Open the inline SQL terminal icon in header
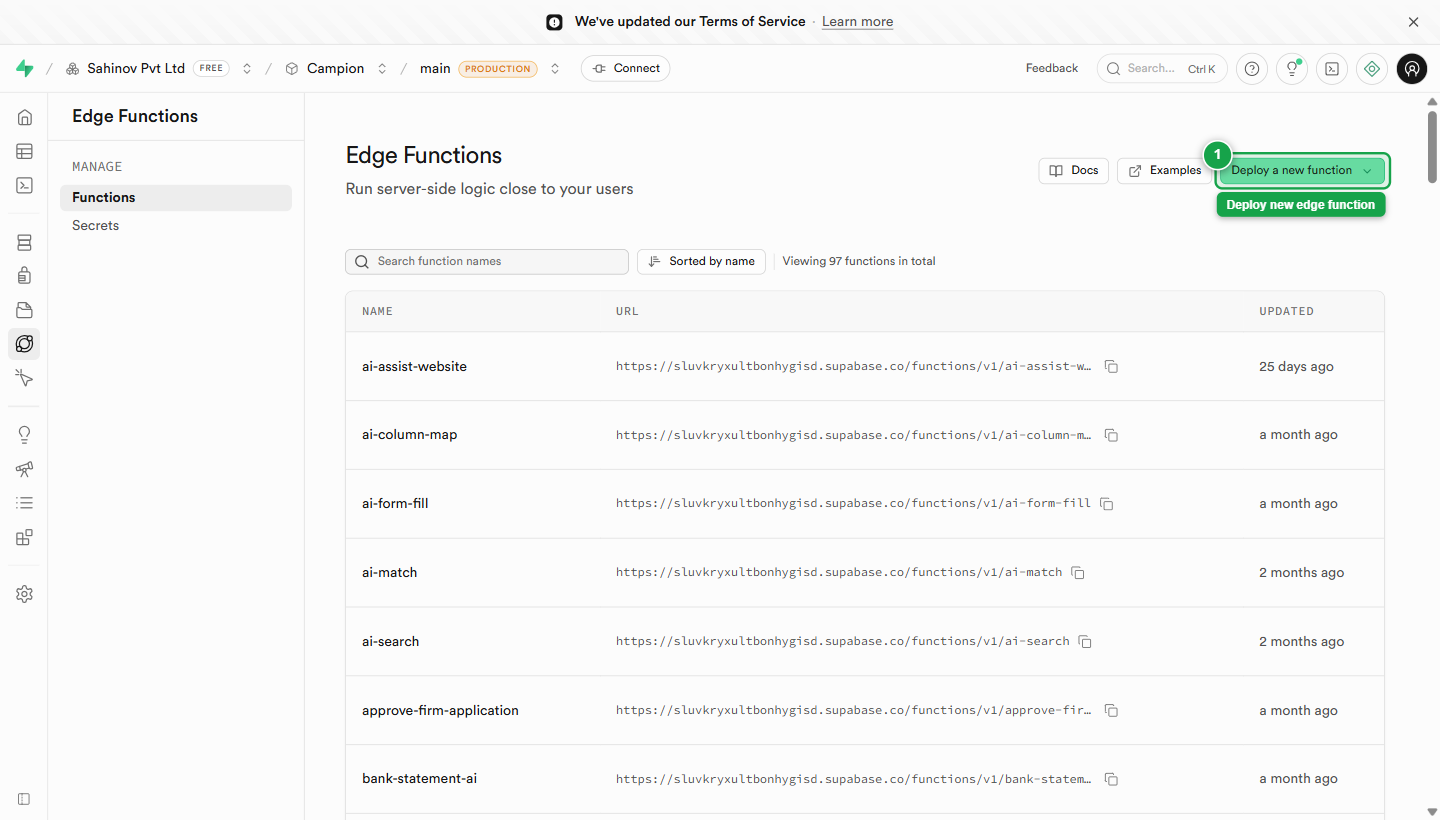The image size is (1440, 820). click(1332, 69)
